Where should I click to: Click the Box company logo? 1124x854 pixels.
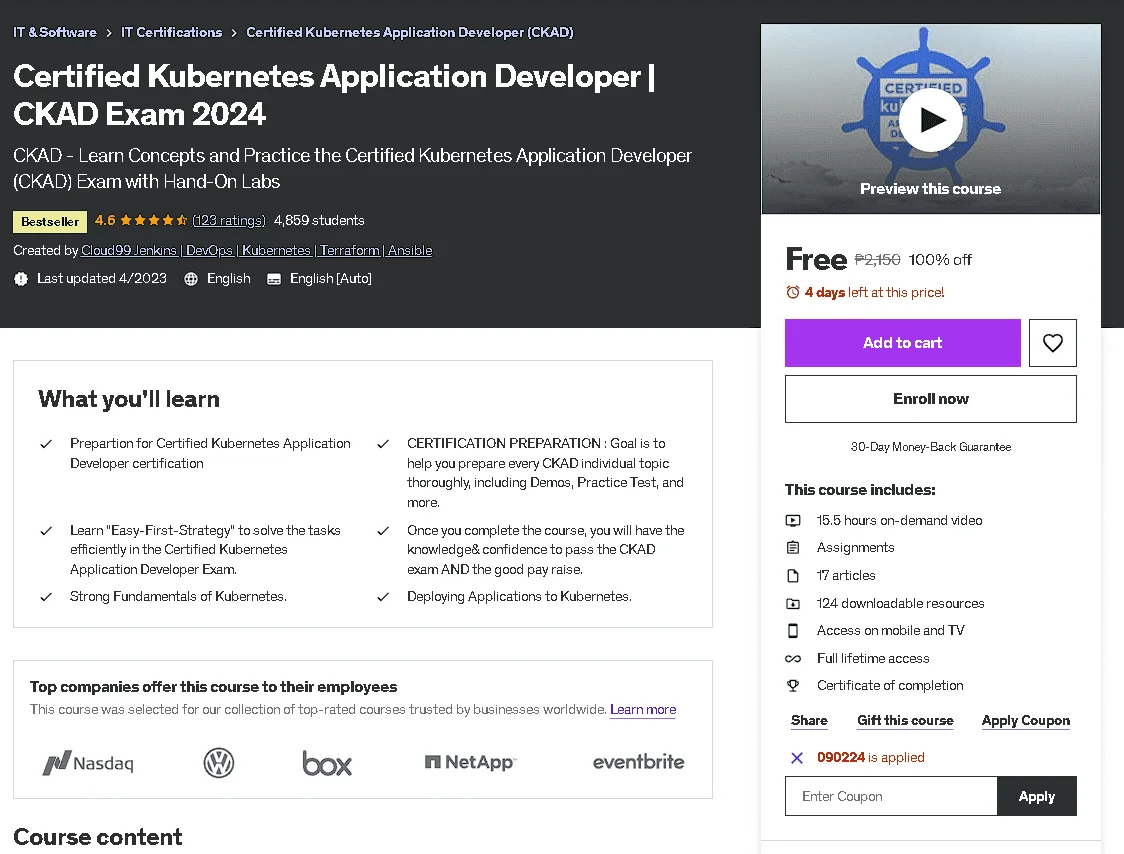click(x=327, y=764)
